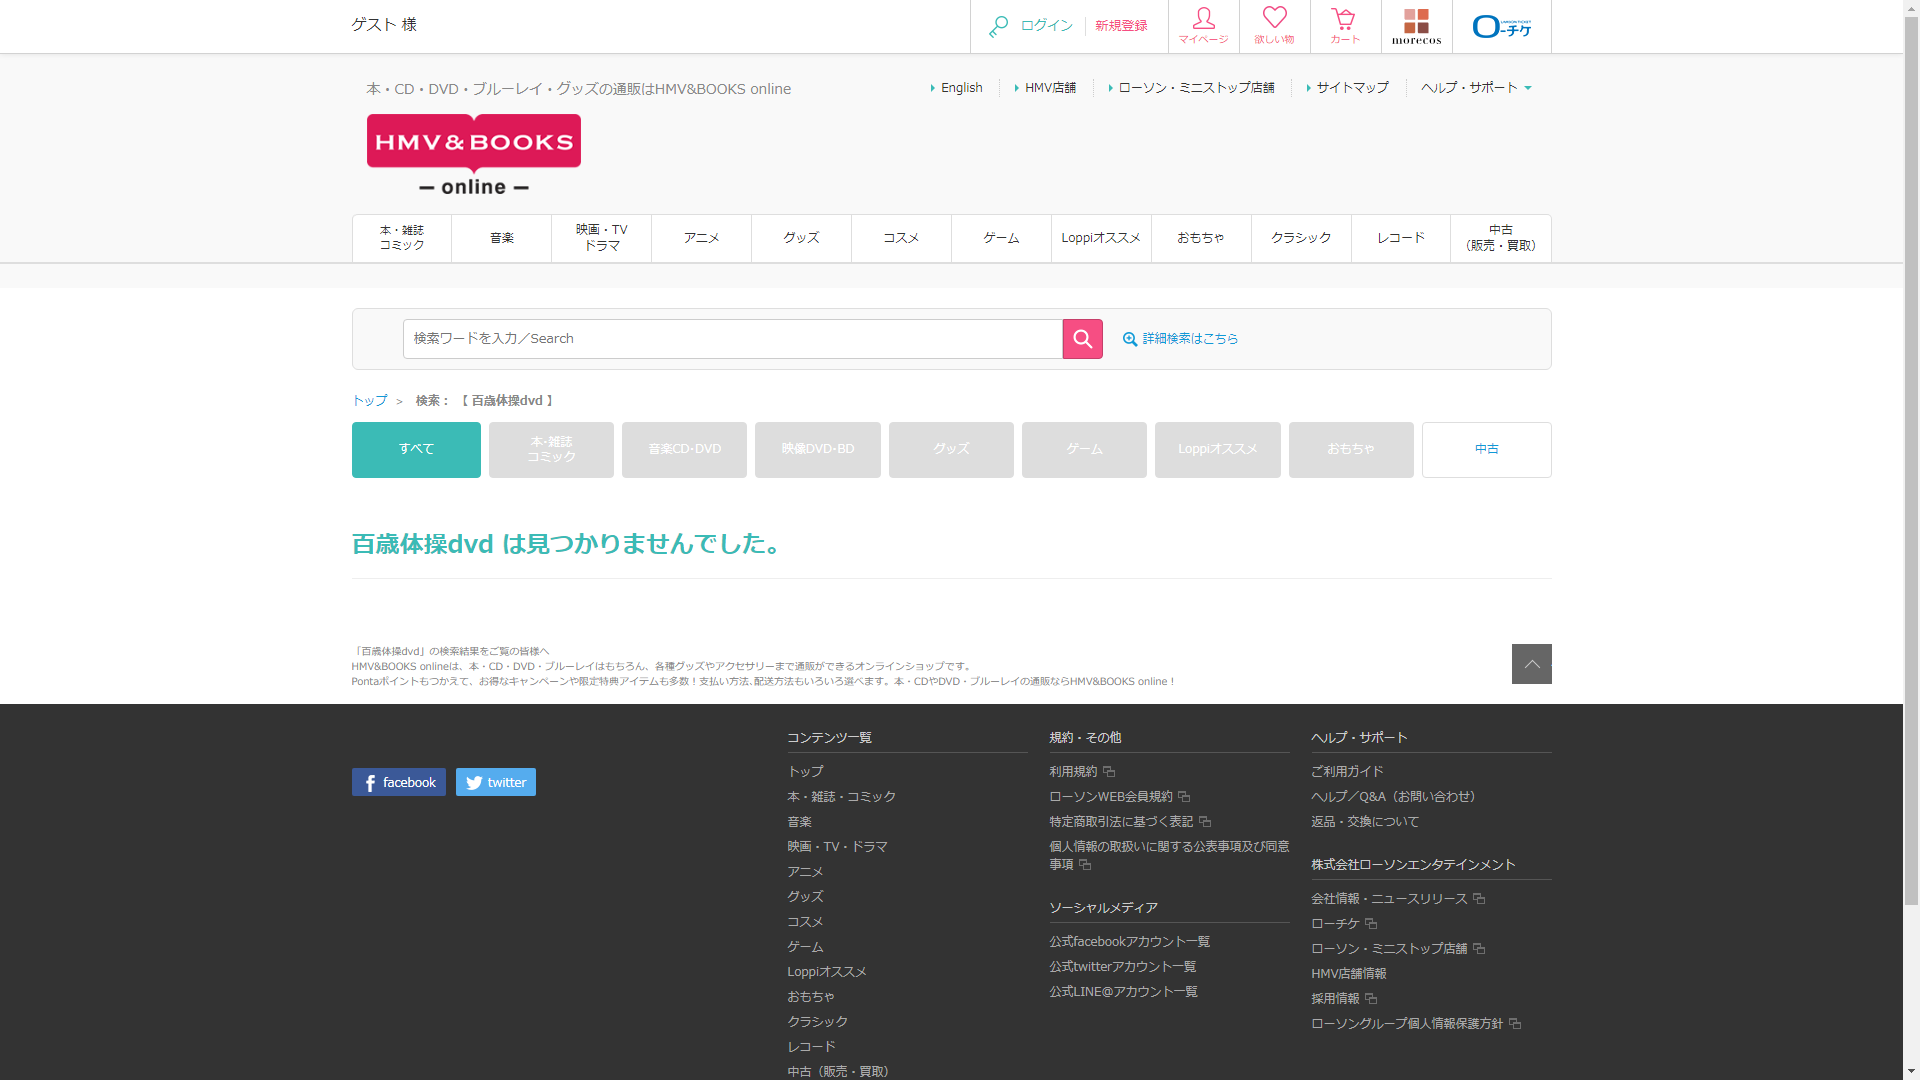Click the L-tike logo icon
The width and height of the screenshot is (1920, 1080).
(x=1501, y=26)
